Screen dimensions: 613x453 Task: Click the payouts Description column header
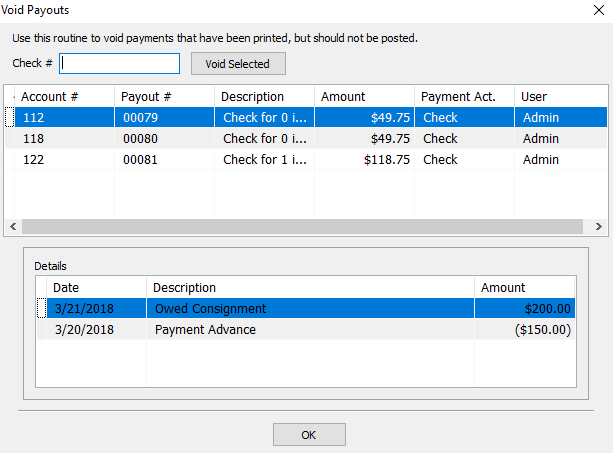point(264,97)
